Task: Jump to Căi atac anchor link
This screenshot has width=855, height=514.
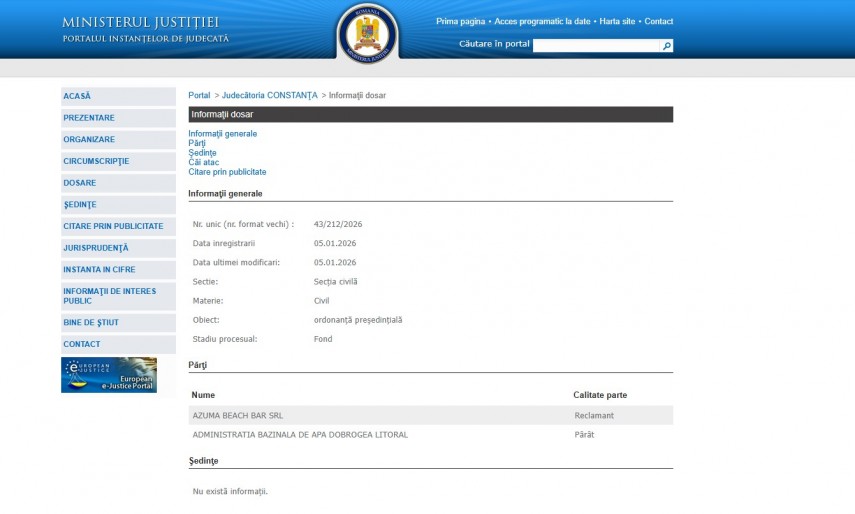Action: click(203, 162)
